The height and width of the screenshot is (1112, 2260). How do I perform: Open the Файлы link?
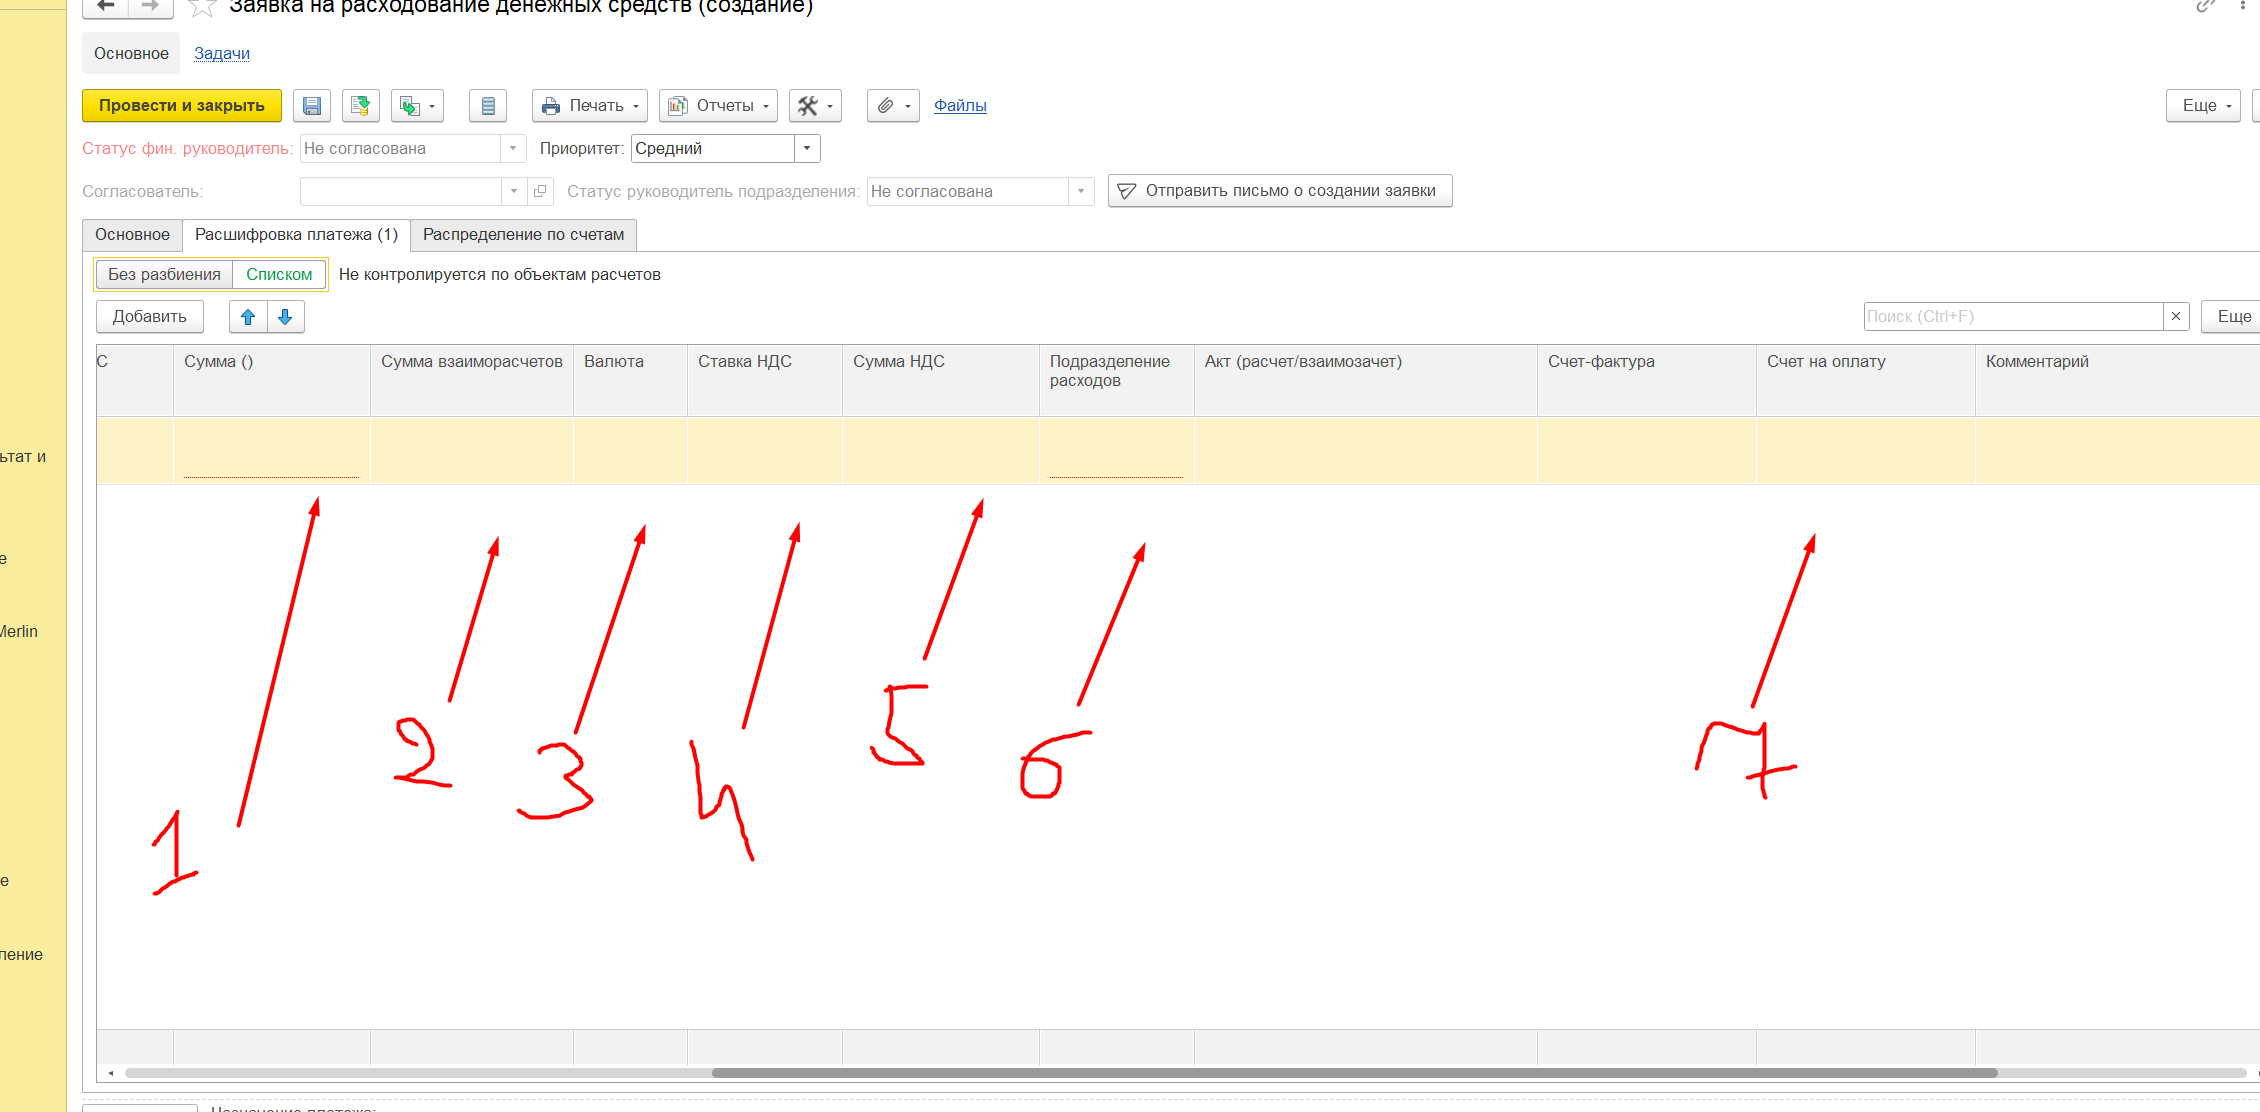point(960,106)
